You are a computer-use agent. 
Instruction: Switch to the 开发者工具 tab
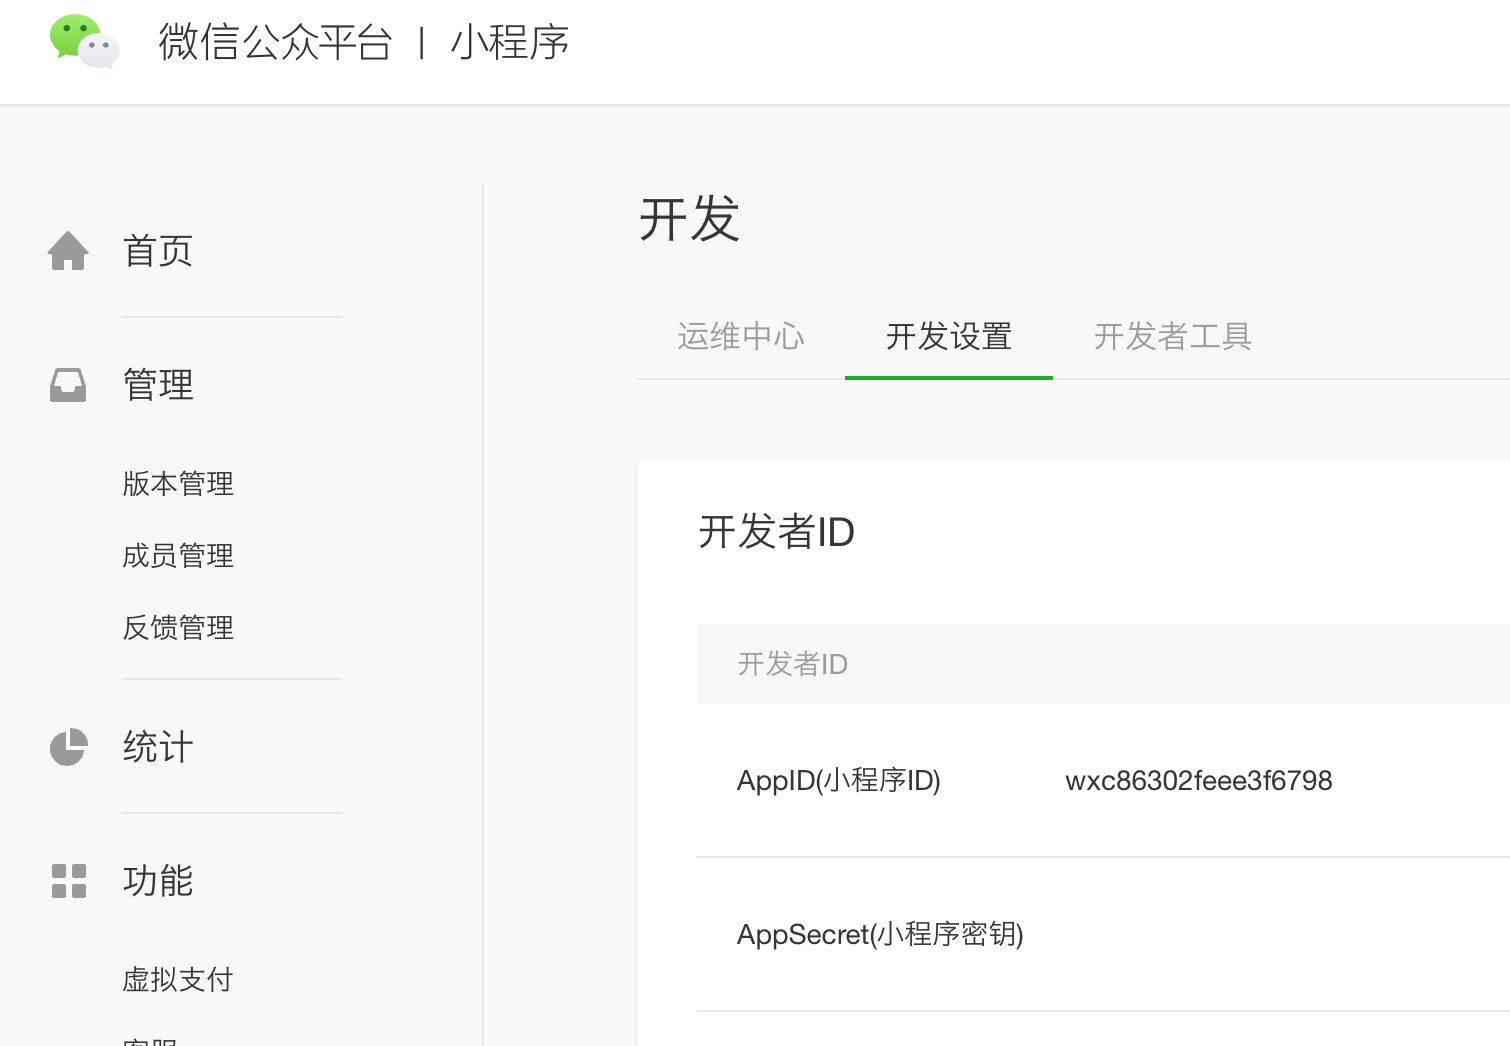(x=1172, y=337)
